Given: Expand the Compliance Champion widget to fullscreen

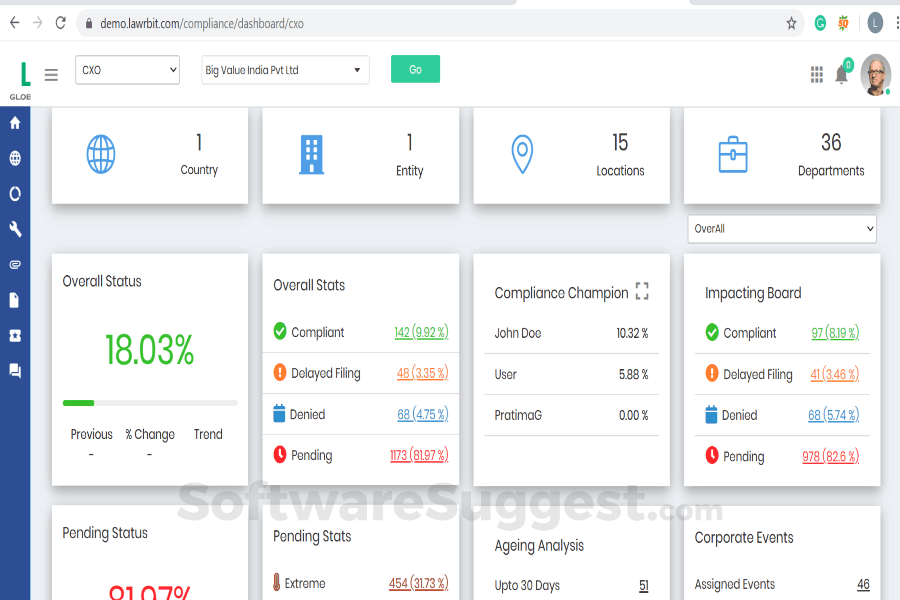Looking at the screenshot, I should (x=643, y=291).
